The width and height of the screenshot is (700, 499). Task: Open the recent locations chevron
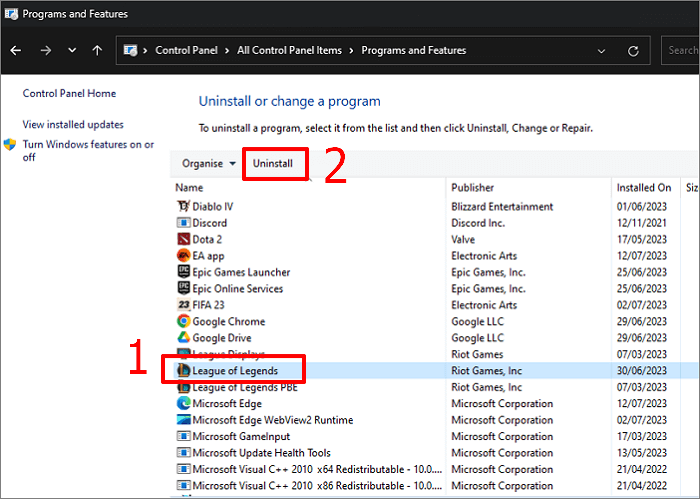72,50
